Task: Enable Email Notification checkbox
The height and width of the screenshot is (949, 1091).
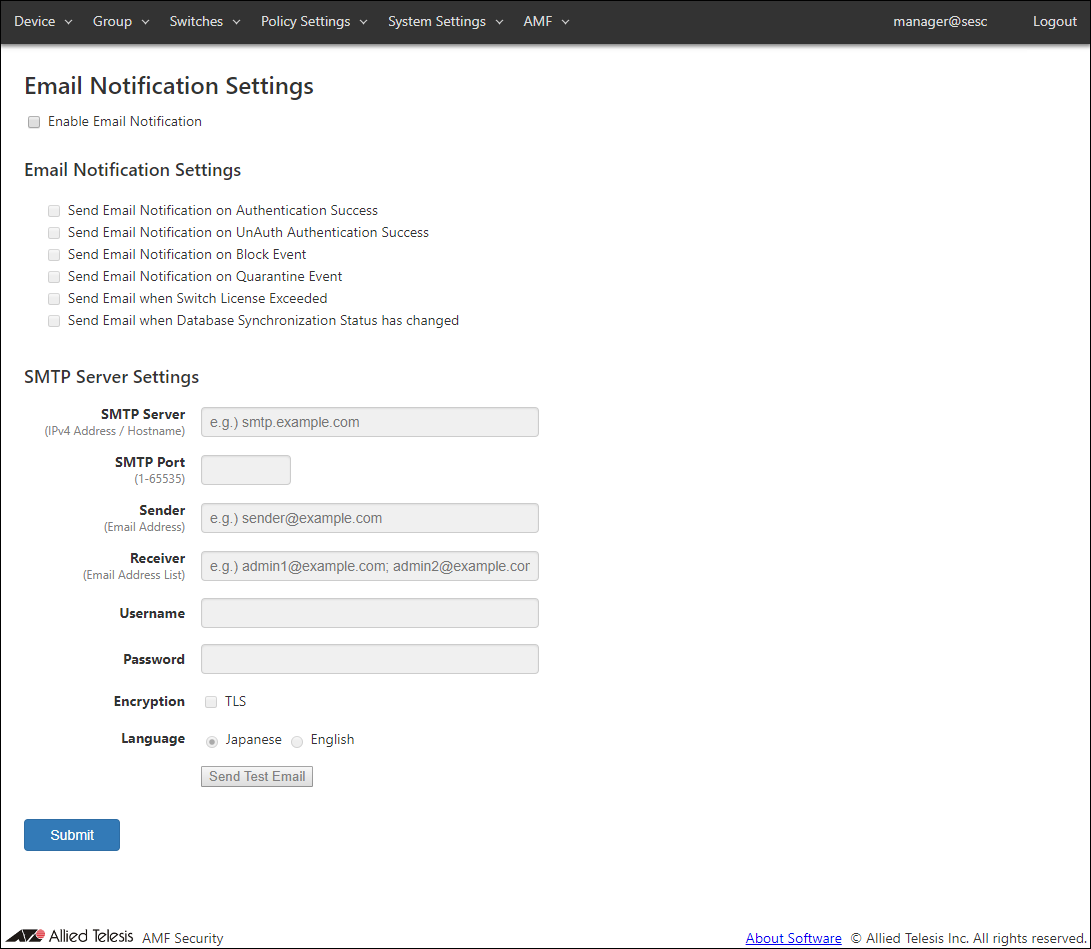Action: click(34, 122)
